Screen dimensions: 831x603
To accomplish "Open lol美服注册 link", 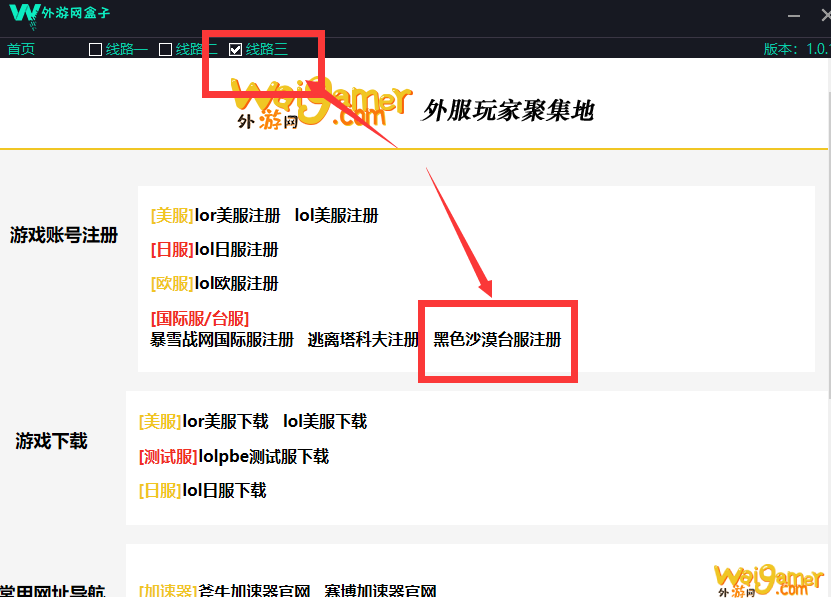I will (337, 216).
